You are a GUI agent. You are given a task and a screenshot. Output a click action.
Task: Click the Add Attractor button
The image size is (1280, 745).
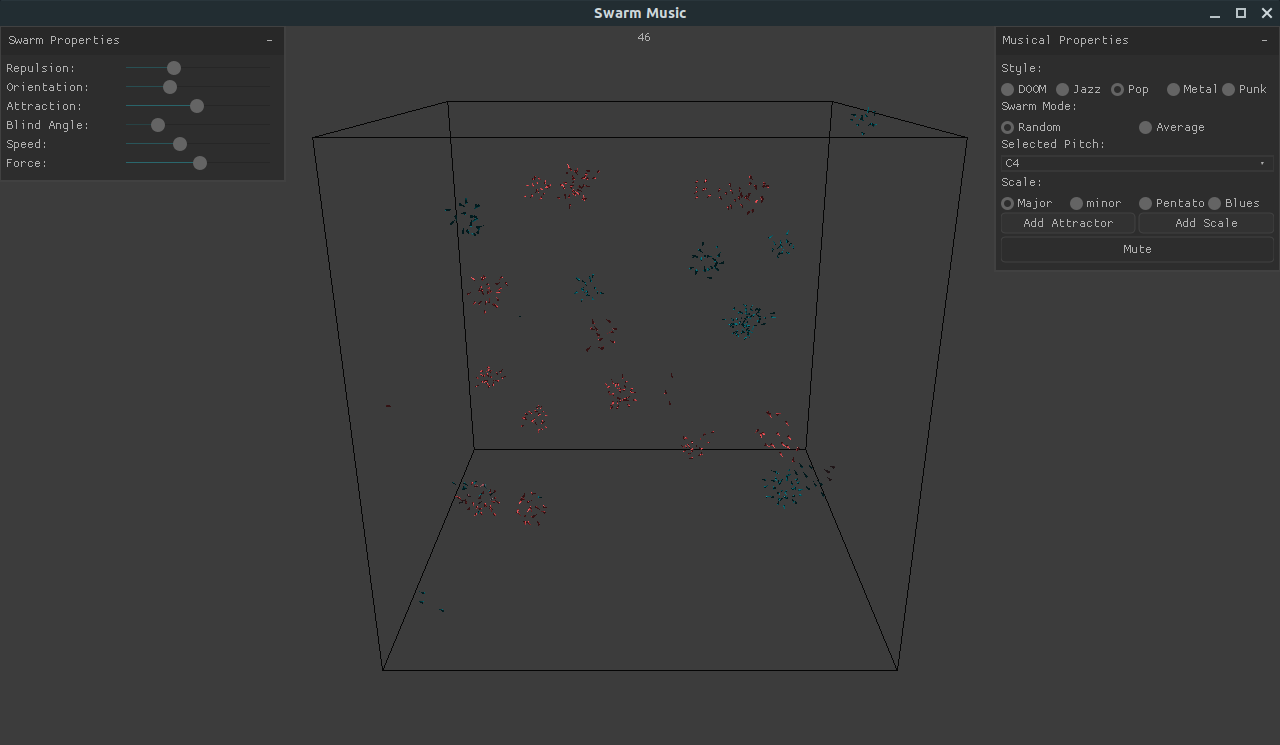point(1068,223)
